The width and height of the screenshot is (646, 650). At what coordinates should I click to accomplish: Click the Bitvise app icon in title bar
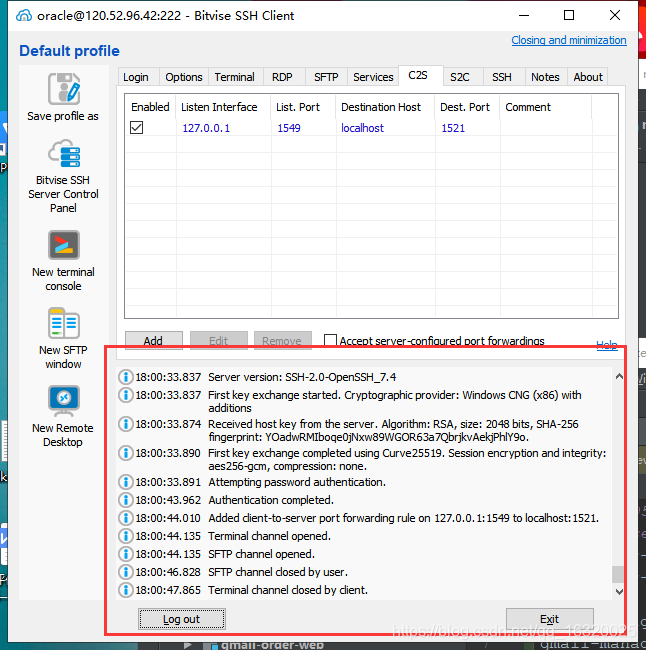click(x=24, y=16)
